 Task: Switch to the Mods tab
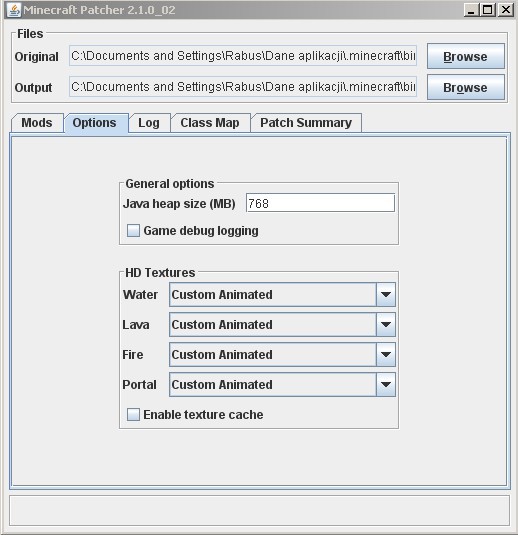click(37, 123)
